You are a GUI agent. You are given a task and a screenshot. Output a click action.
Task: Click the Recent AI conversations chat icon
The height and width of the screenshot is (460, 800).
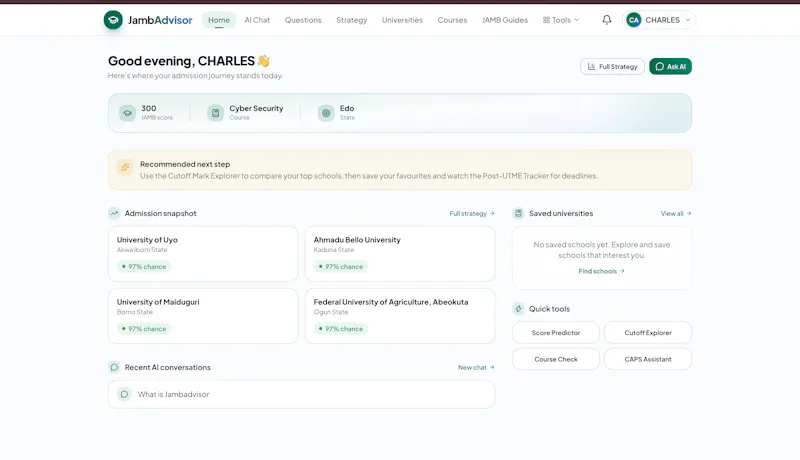click(114, 367)
